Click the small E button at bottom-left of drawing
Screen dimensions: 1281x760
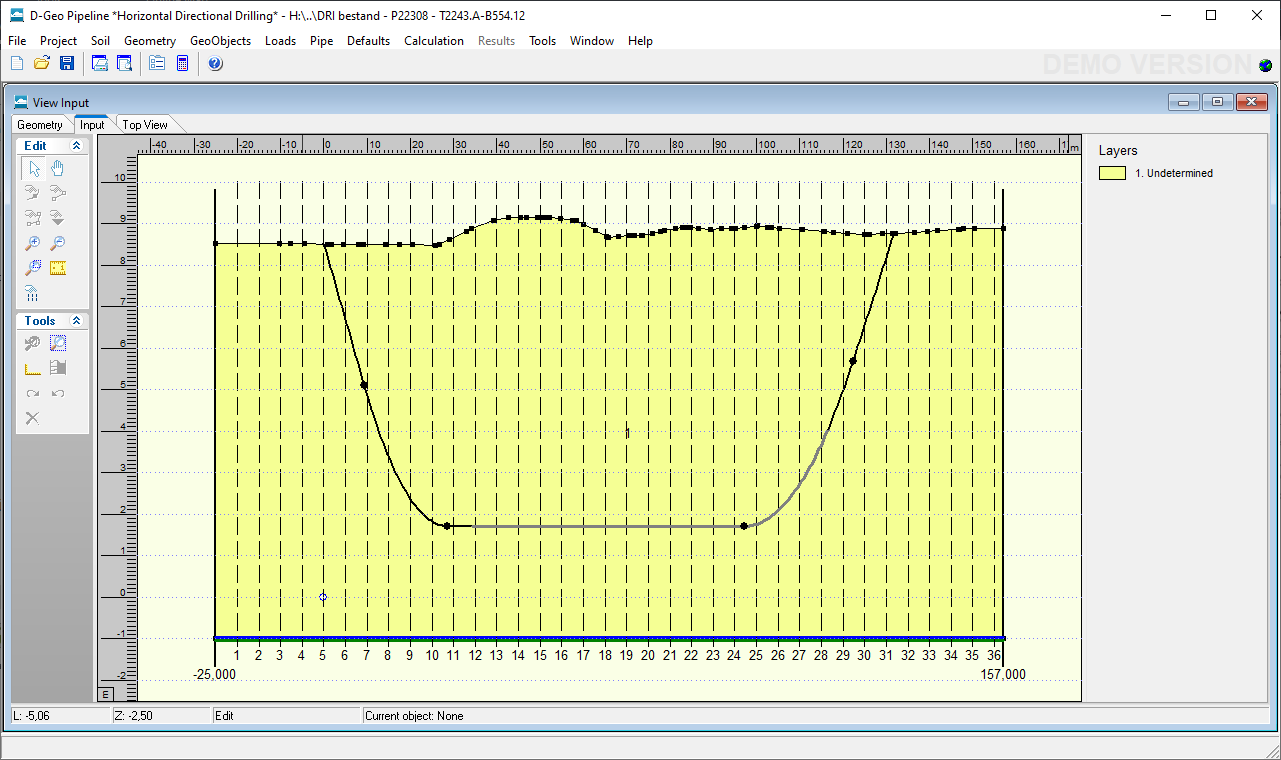(x=105, y=694)
